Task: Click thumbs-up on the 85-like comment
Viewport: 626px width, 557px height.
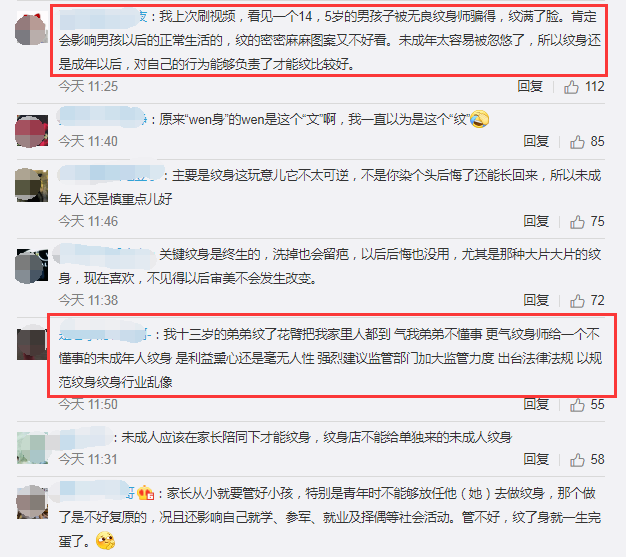Action: point(577,142)
